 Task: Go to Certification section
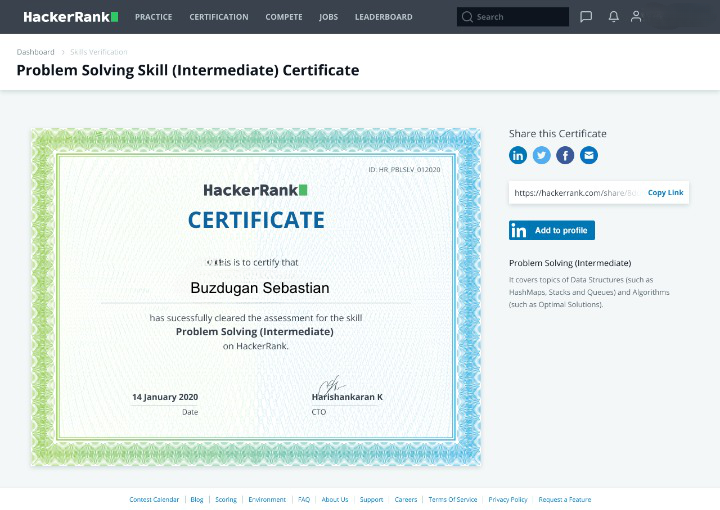(x=218, y=17)
